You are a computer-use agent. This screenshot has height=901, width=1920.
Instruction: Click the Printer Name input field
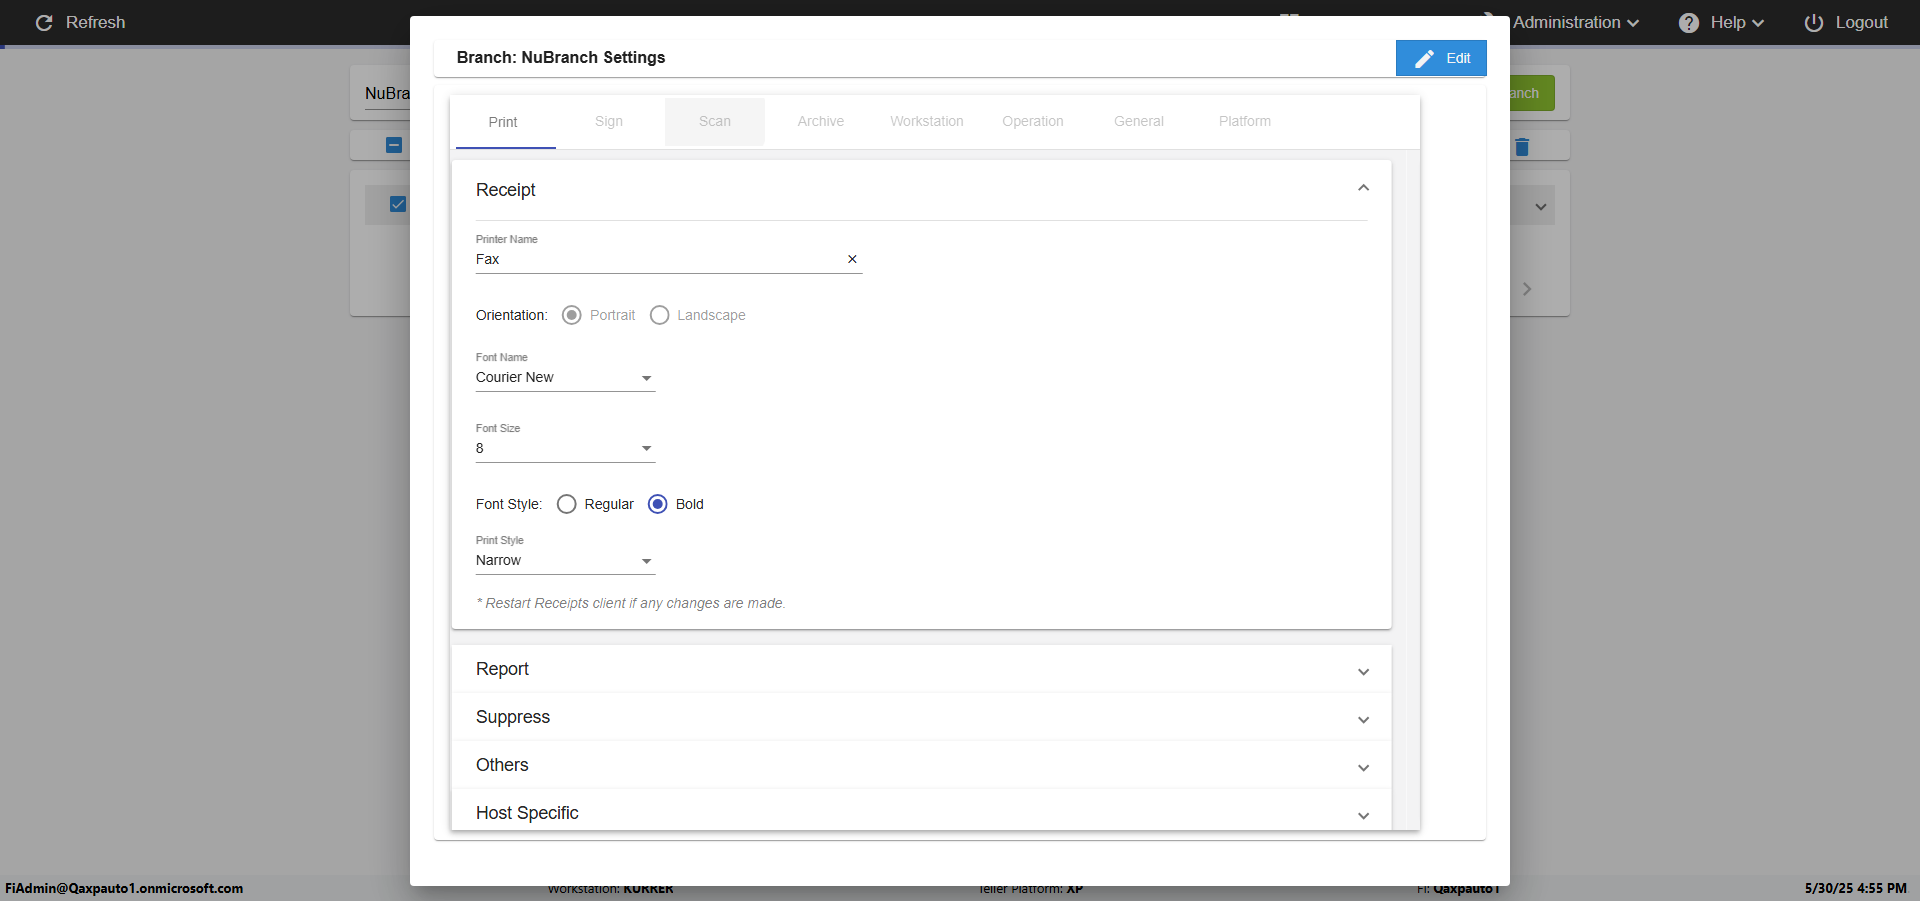(655, 260)
